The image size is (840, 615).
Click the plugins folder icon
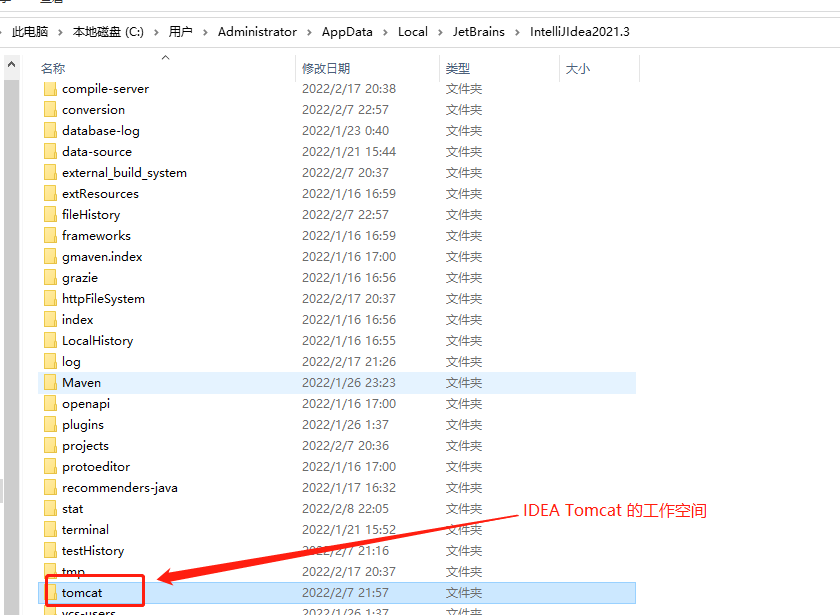tap(50, 424)
